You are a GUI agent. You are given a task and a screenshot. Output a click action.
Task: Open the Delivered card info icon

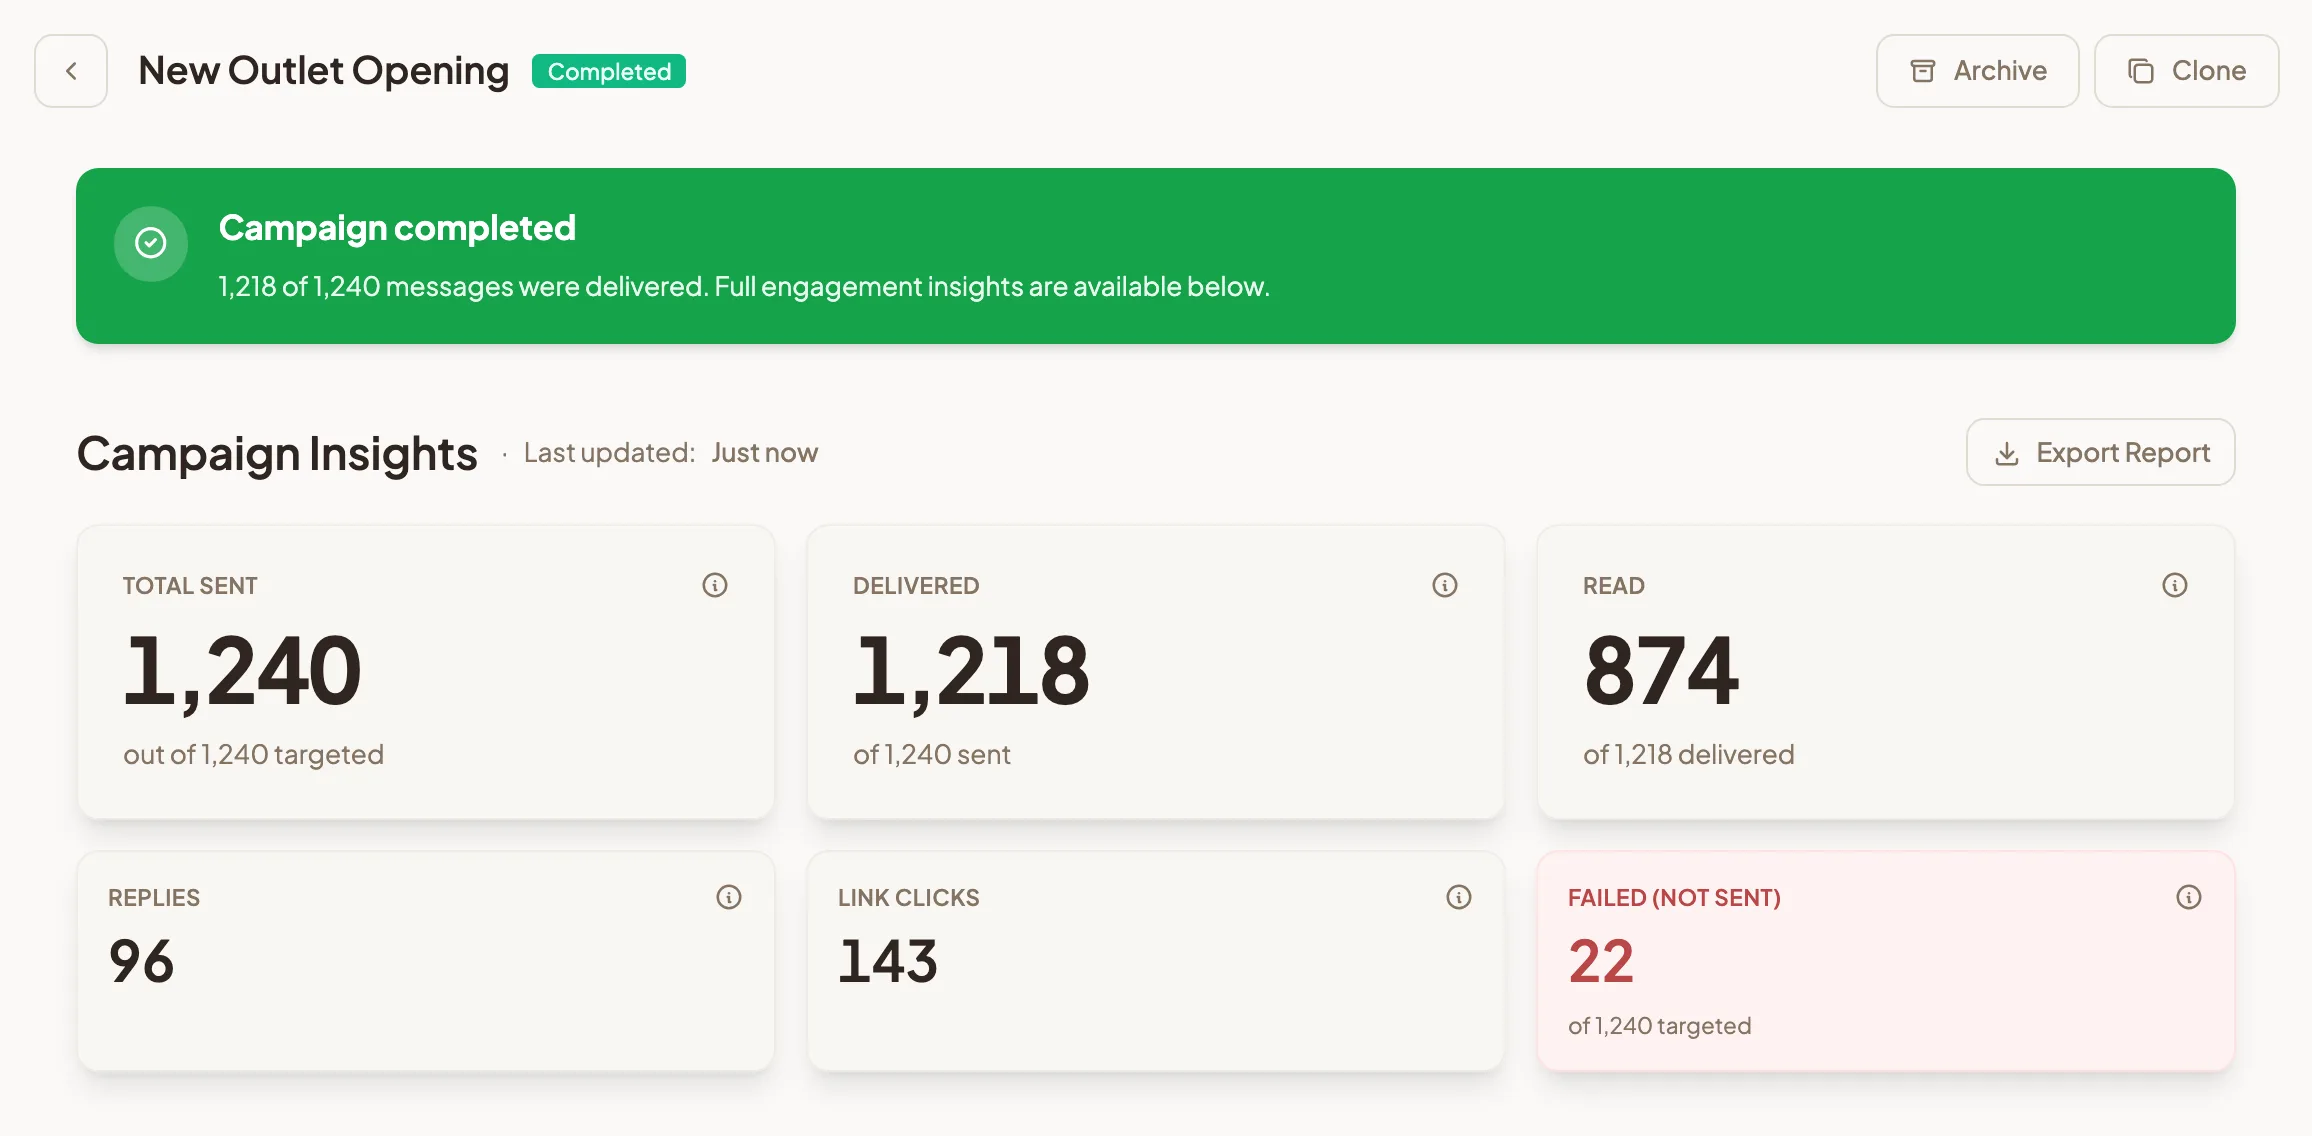1445,585
